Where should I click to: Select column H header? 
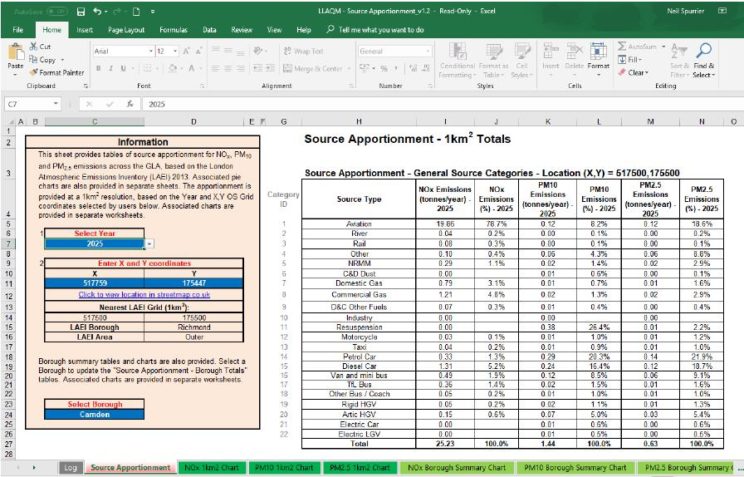click(x=359, y=122)
